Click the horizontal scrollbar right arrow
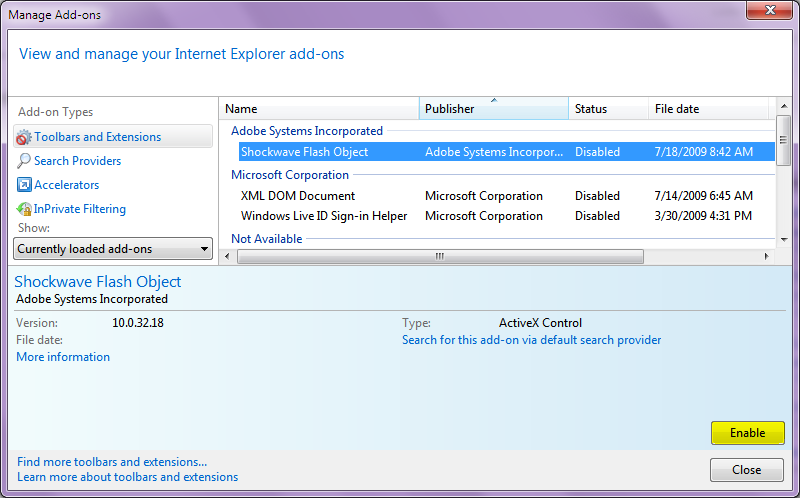Viewport: 800px width, 498px height. [x=766, y=256]
